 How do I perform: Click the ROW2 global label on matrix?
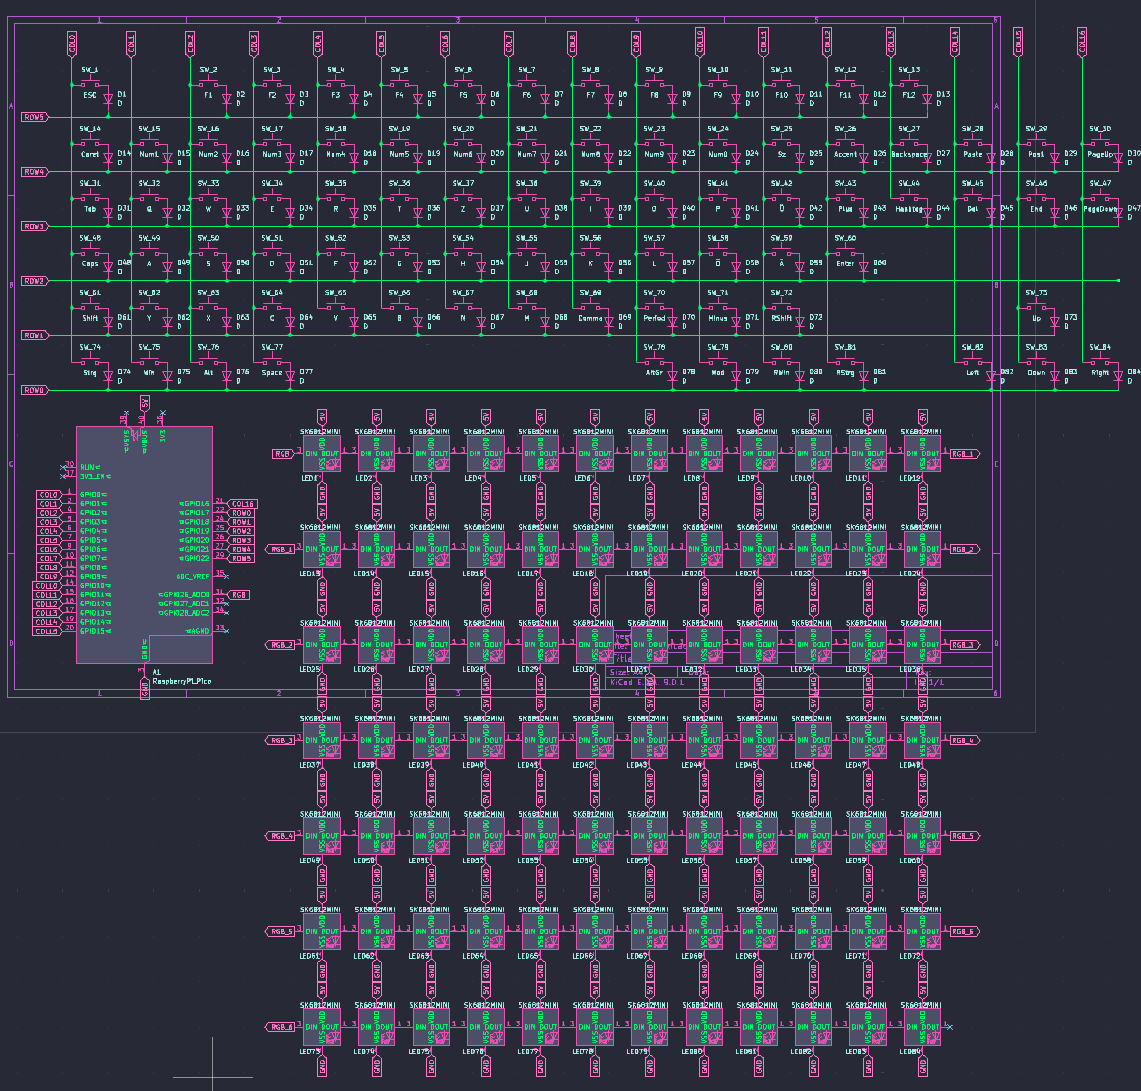coord(35,281)
